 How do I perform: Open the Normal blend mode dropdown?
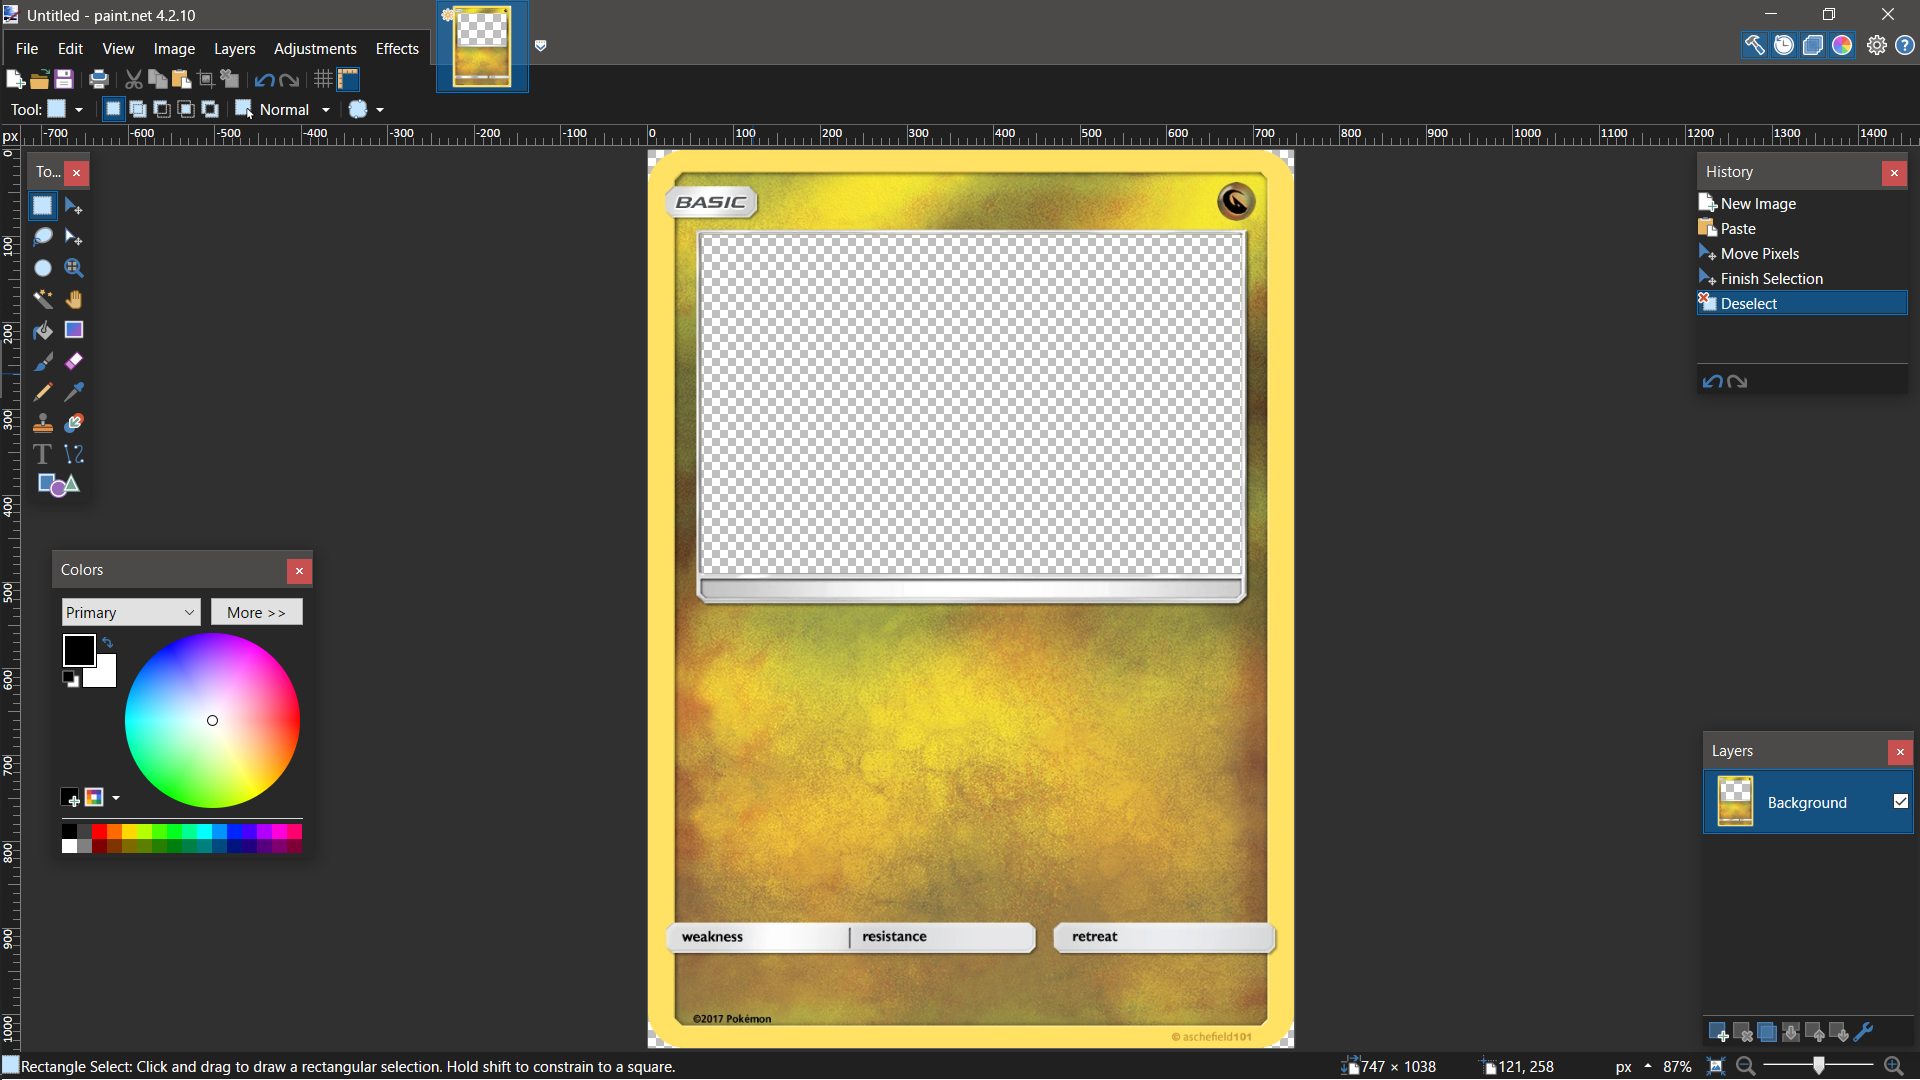pyautogui.click(x=325, y=110)
